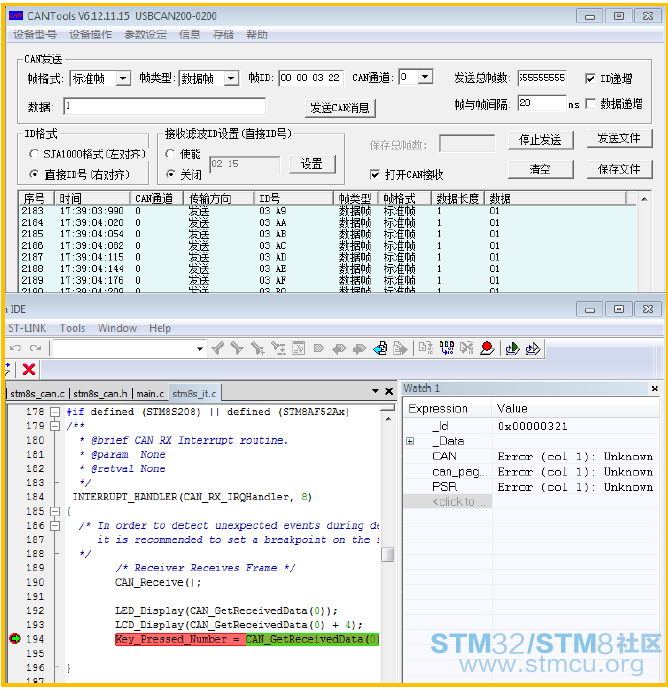Enable the 数据递增 checkbox

(590, 104)
